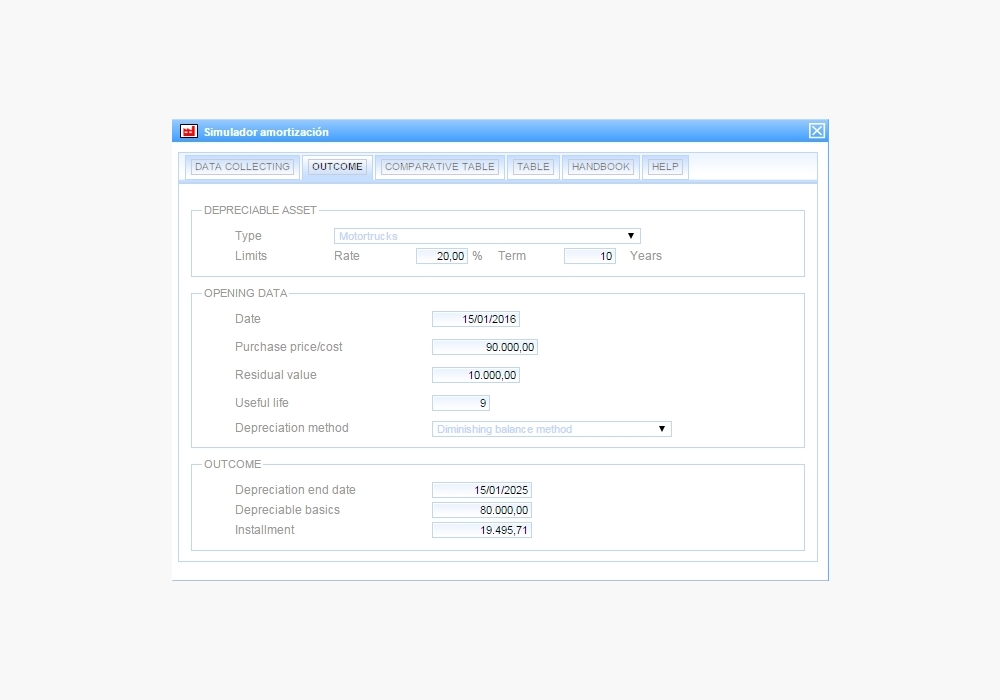Viewport: 1000px width, 700px height.
Task: Select the Purchase price/cost field
Action: coord(485,347)
